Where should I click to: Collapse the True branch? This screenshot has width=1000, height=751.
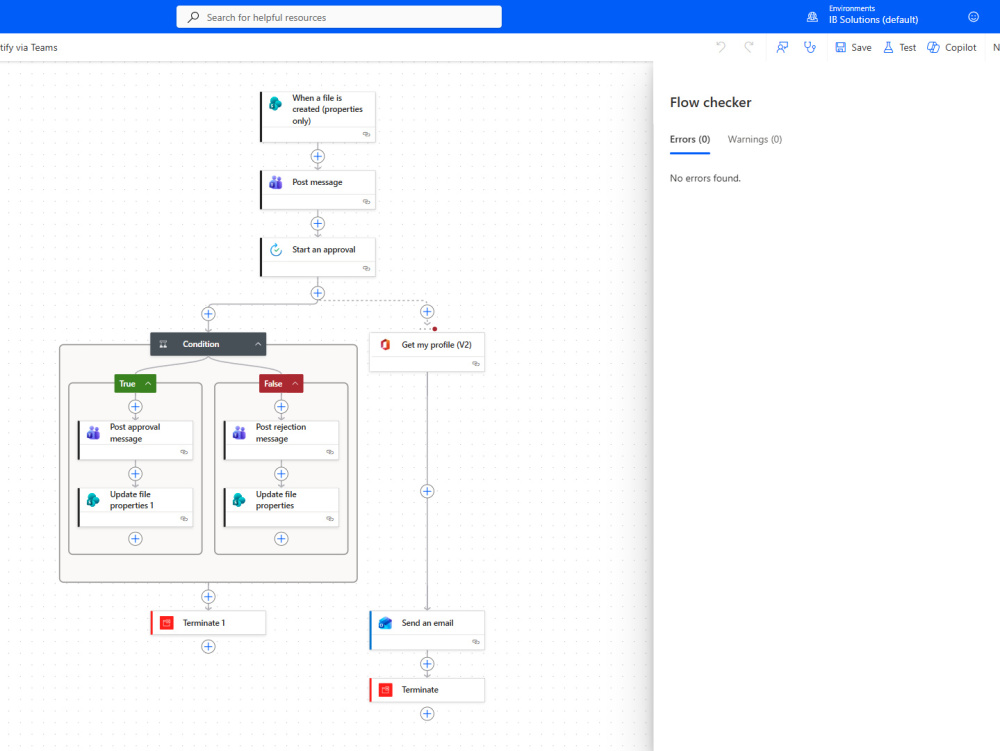(x=148, y=384)
